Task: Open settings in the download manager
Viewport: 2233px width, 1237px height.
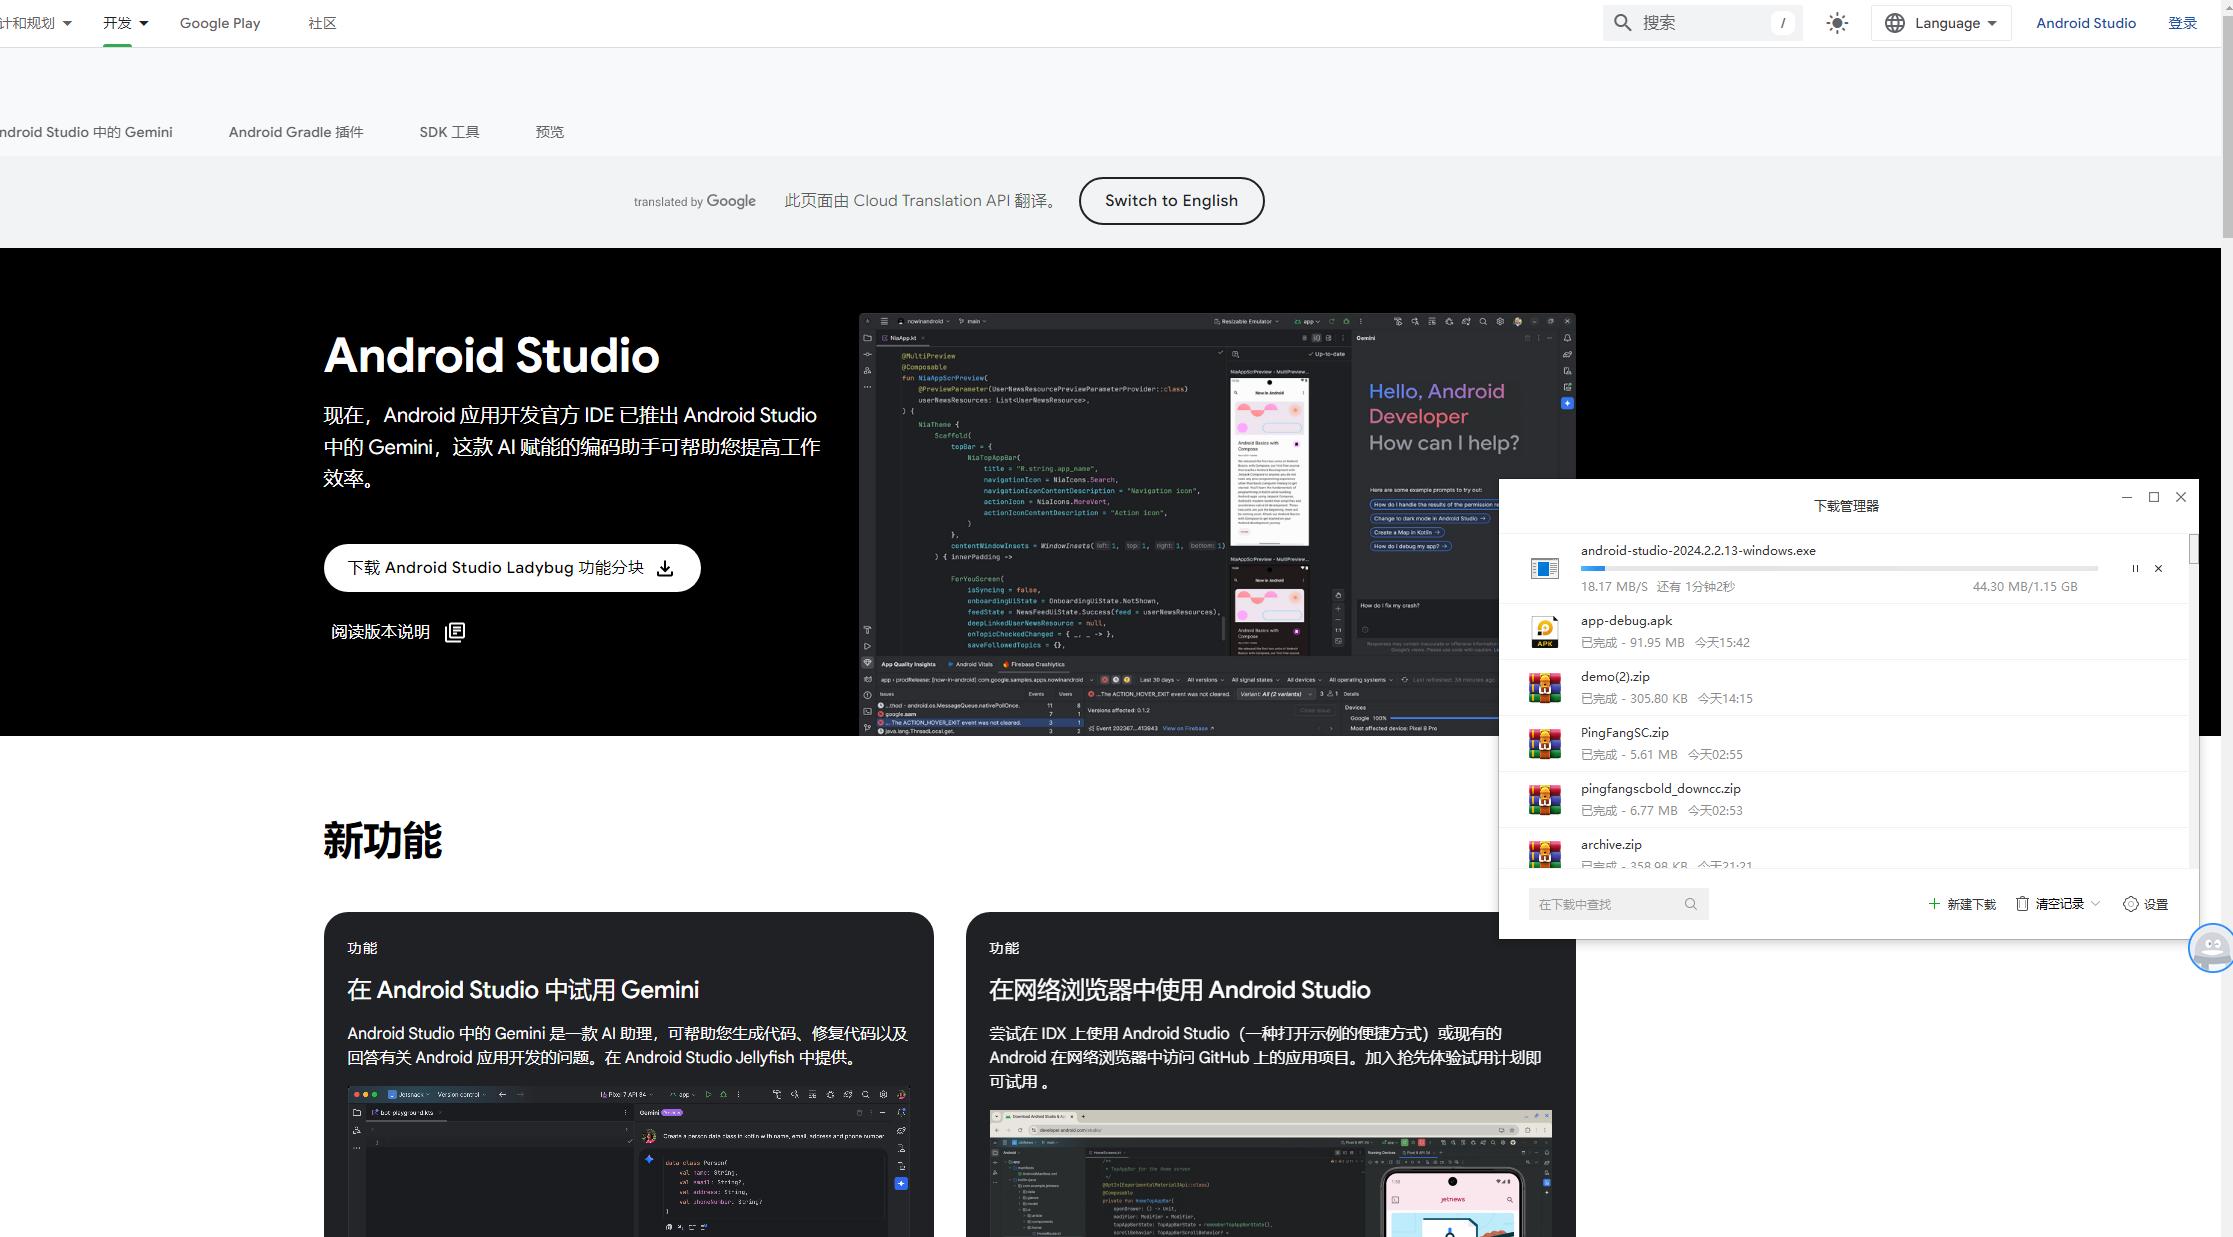Action: 2146,903
